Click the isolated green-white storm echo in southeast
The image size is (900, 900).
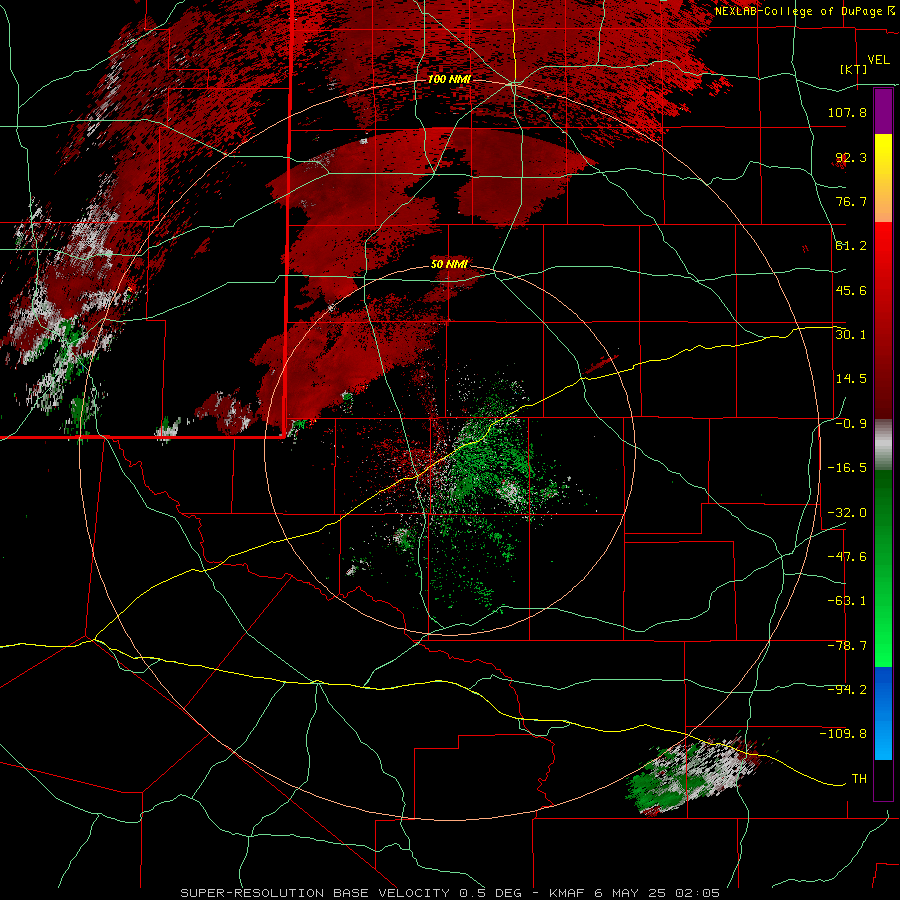tap(695, 774)
